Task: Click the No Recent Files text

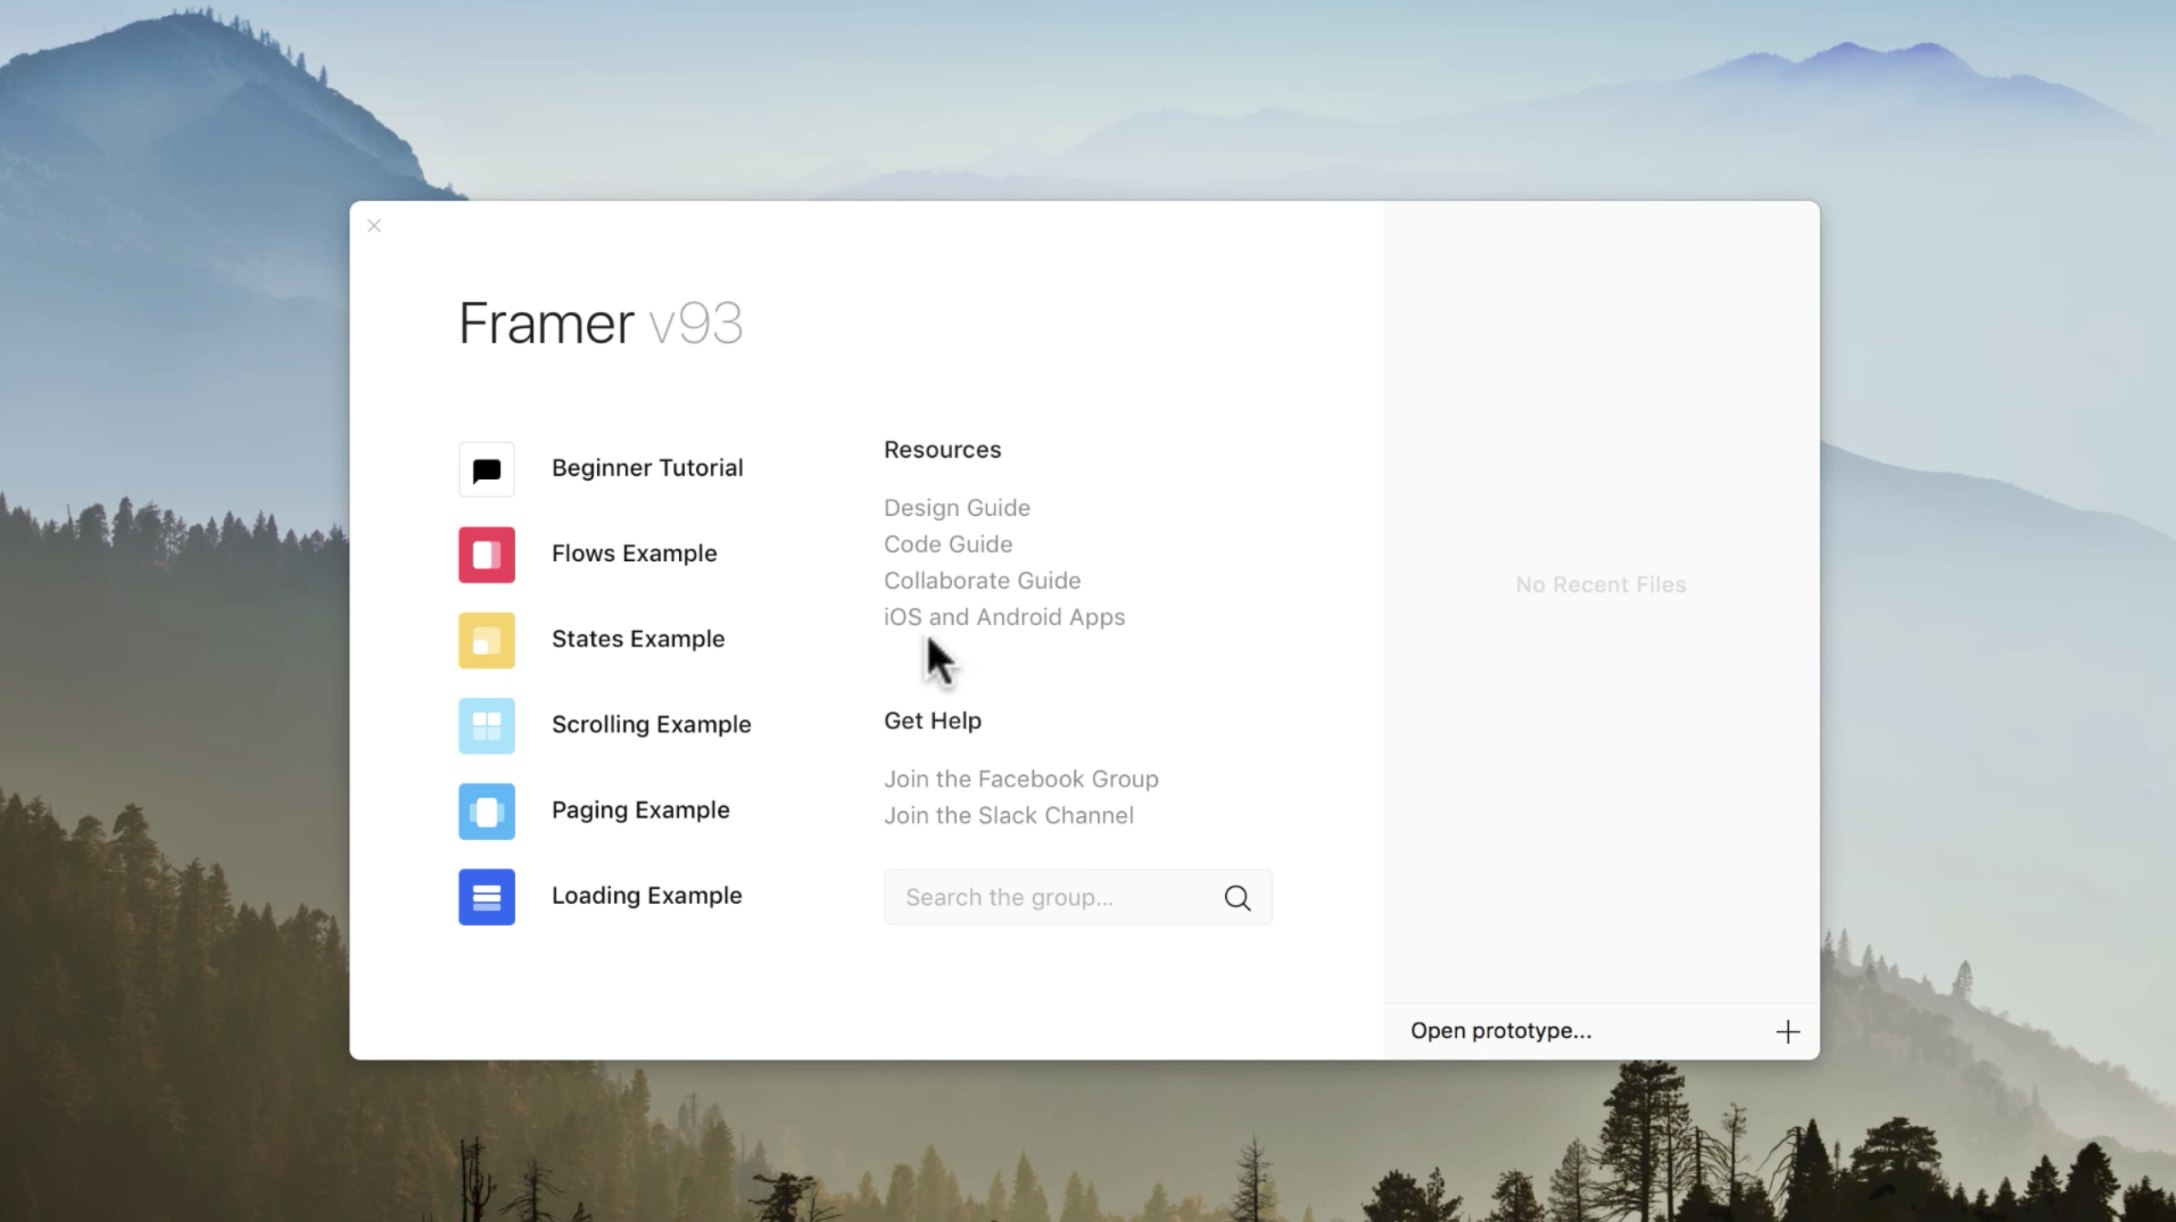Action: (x=1600, y=585)
